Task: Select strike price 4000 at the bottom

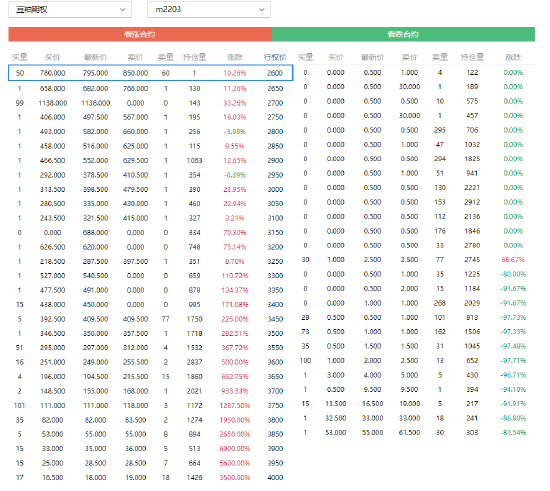Action: pos(275,477)
